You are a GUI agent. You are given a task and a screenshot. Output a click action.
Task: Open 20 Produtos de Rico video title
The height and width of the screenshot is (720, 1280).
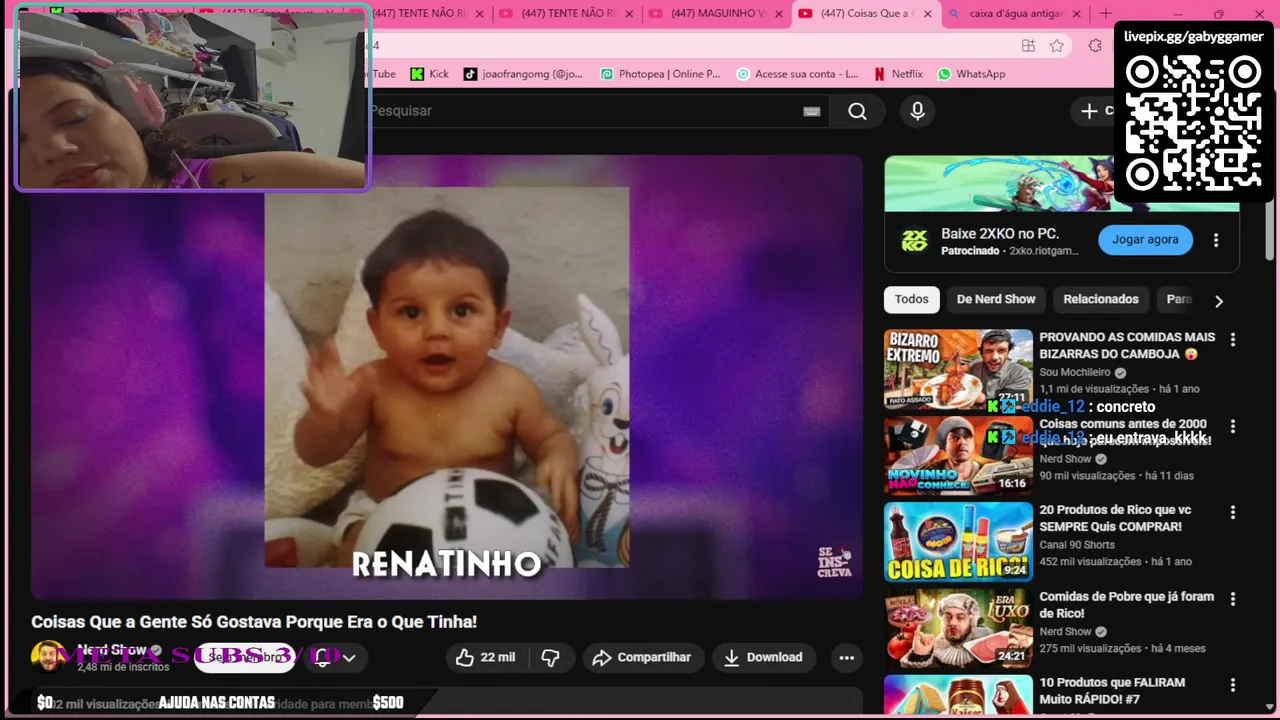tap(1115, 518)
